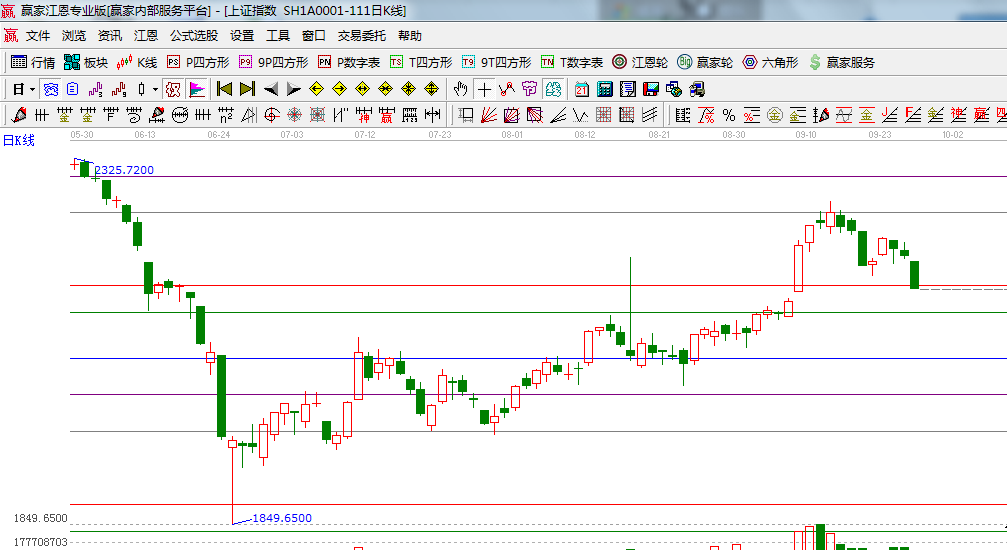Click the 赢家服务 dollar sign button
Image resolution: width=1007 pixels, height=550 pixels.
click(841, 62)
